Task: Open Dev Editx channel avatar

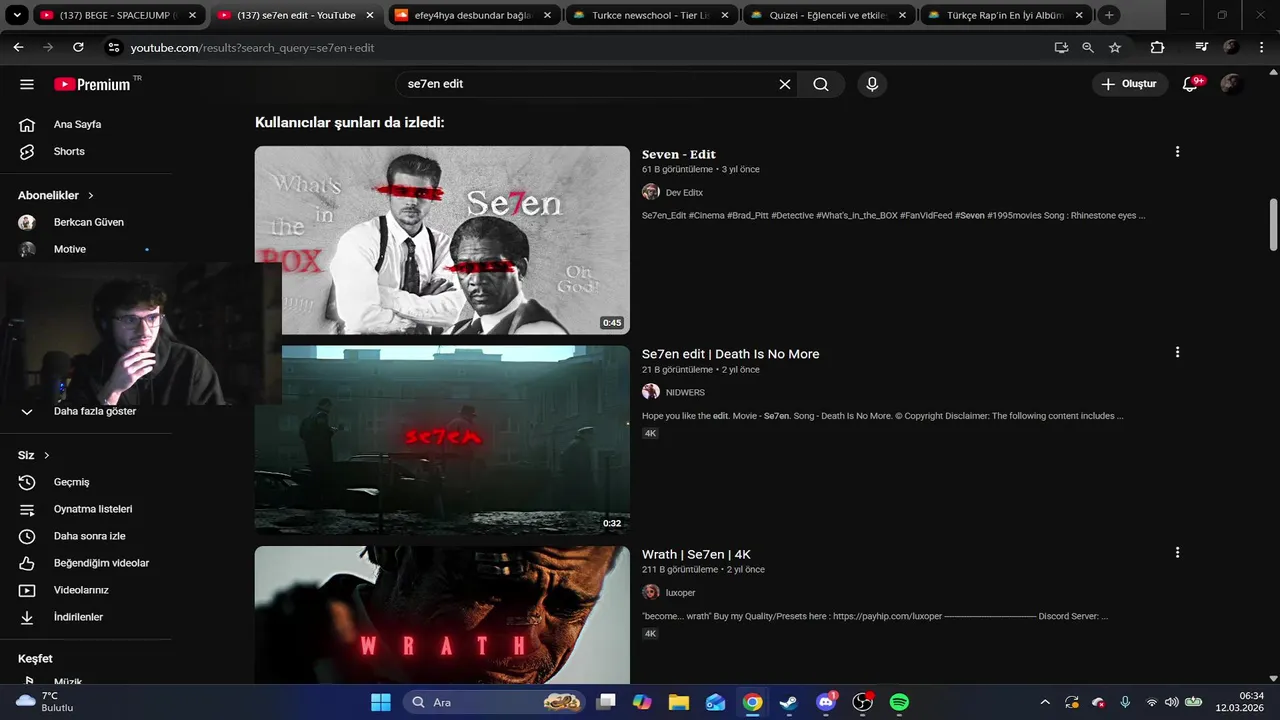Action: coord(651,192)
